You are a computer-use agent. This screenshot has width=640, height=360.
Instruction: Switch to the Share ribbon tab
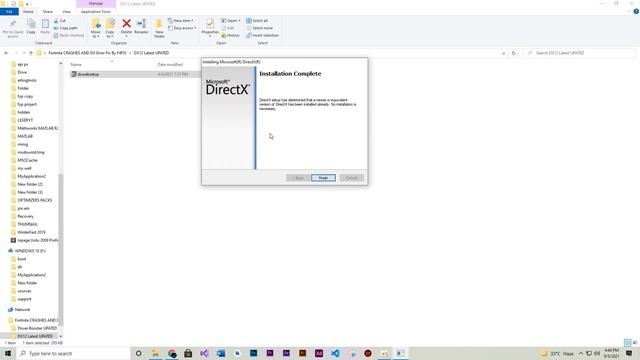(x=48, y=12)
